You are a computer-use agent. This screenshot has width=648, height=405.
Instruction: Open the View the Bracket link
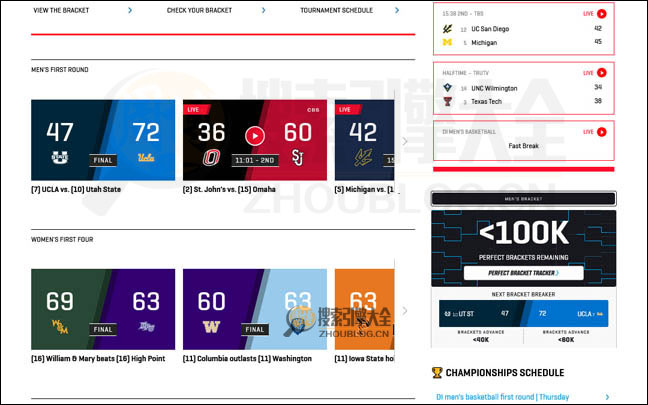coord(61,10)
